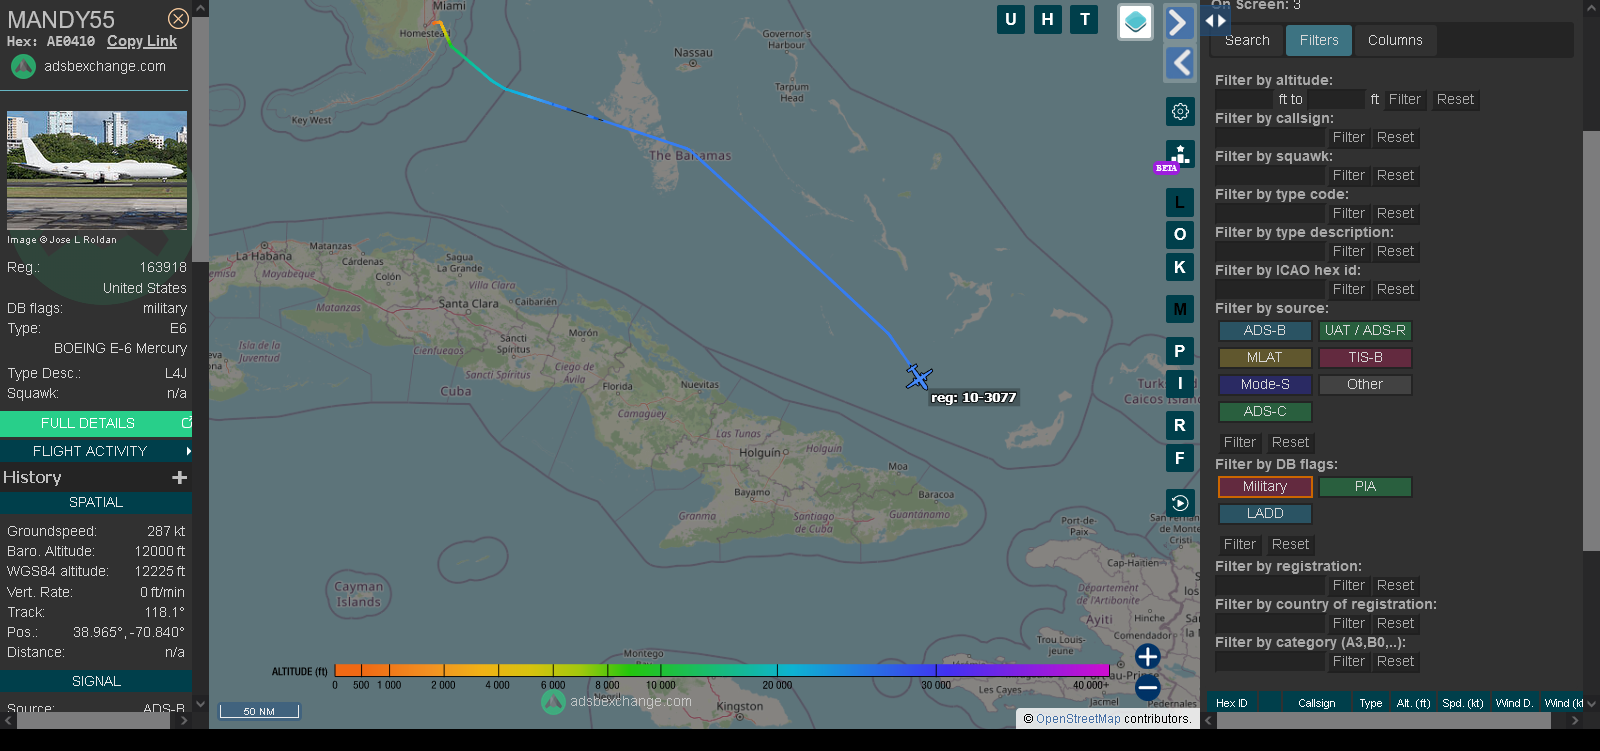Toggle the L map button
Screen dimensions: 1600x751
pyautogui.click(x=1180, y=202)
